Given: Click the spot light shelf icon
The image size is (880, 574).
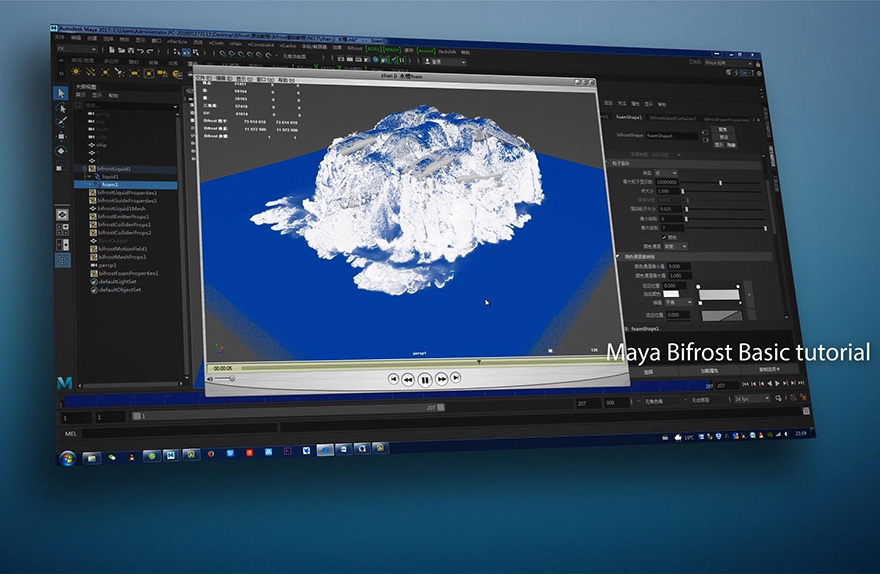Looking at the screenshot, I should click(x=119, y=72).
